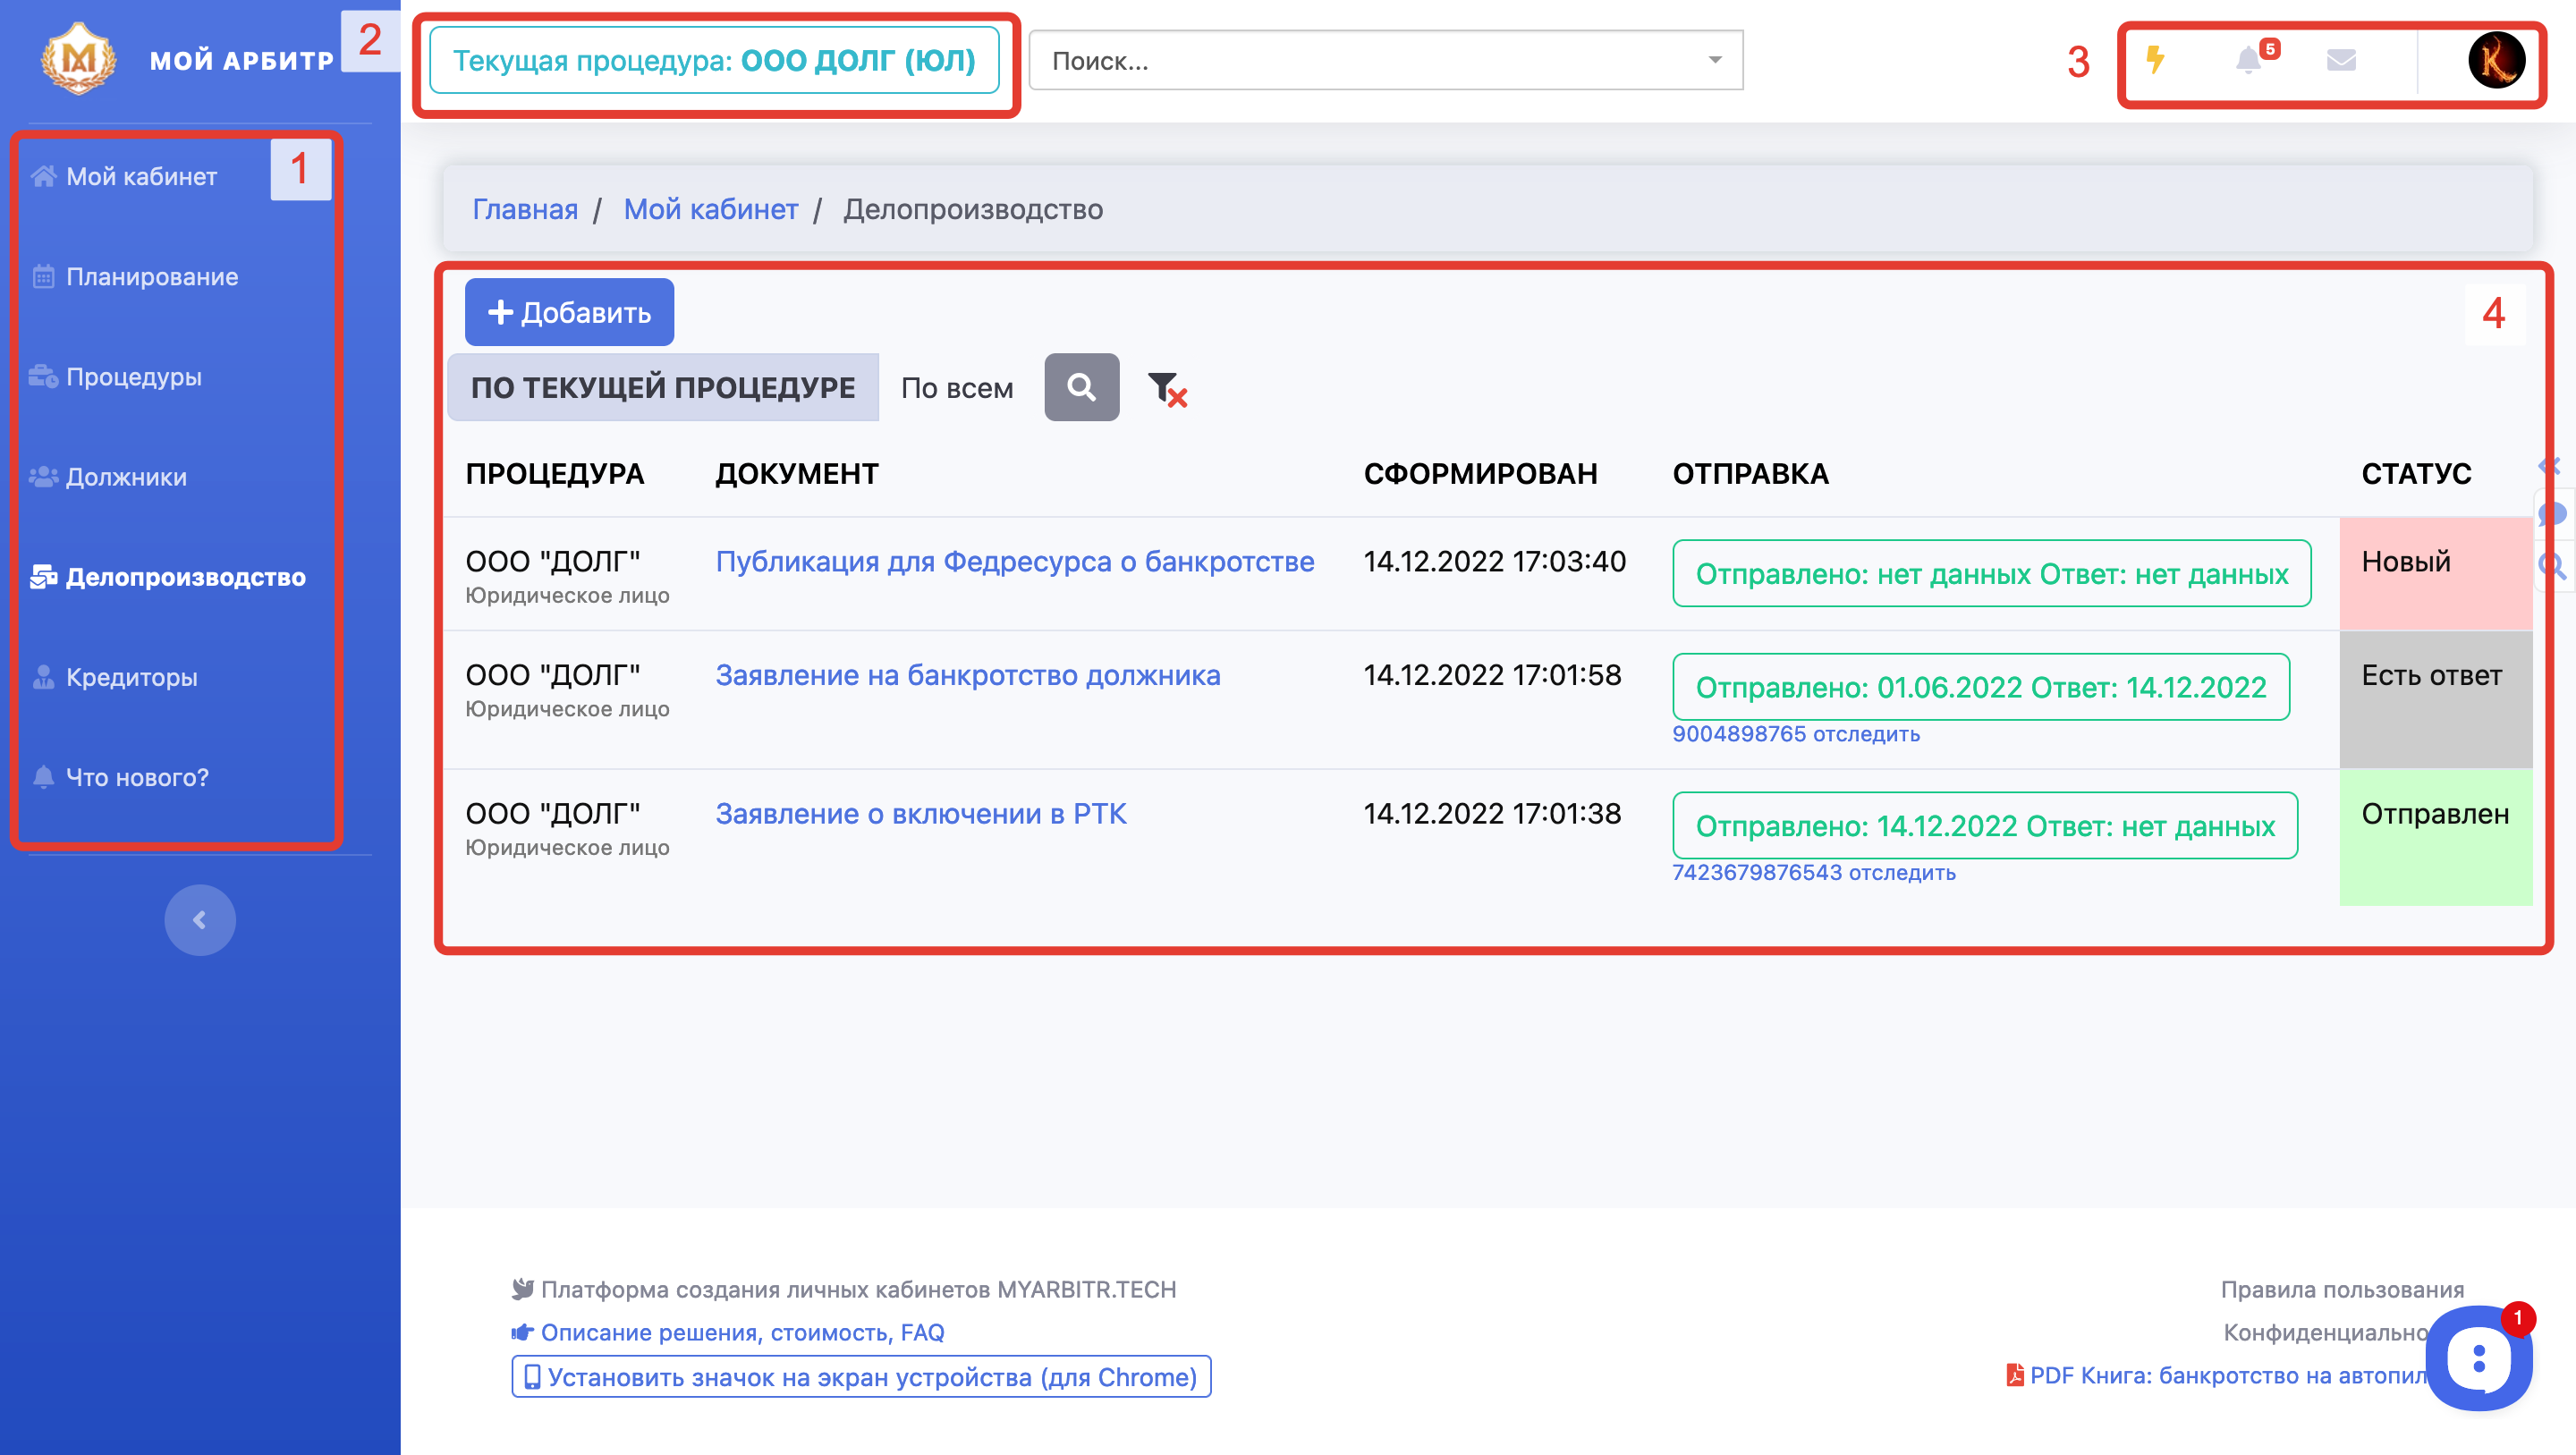Collapse the sidebar with round arrow button

200,919
